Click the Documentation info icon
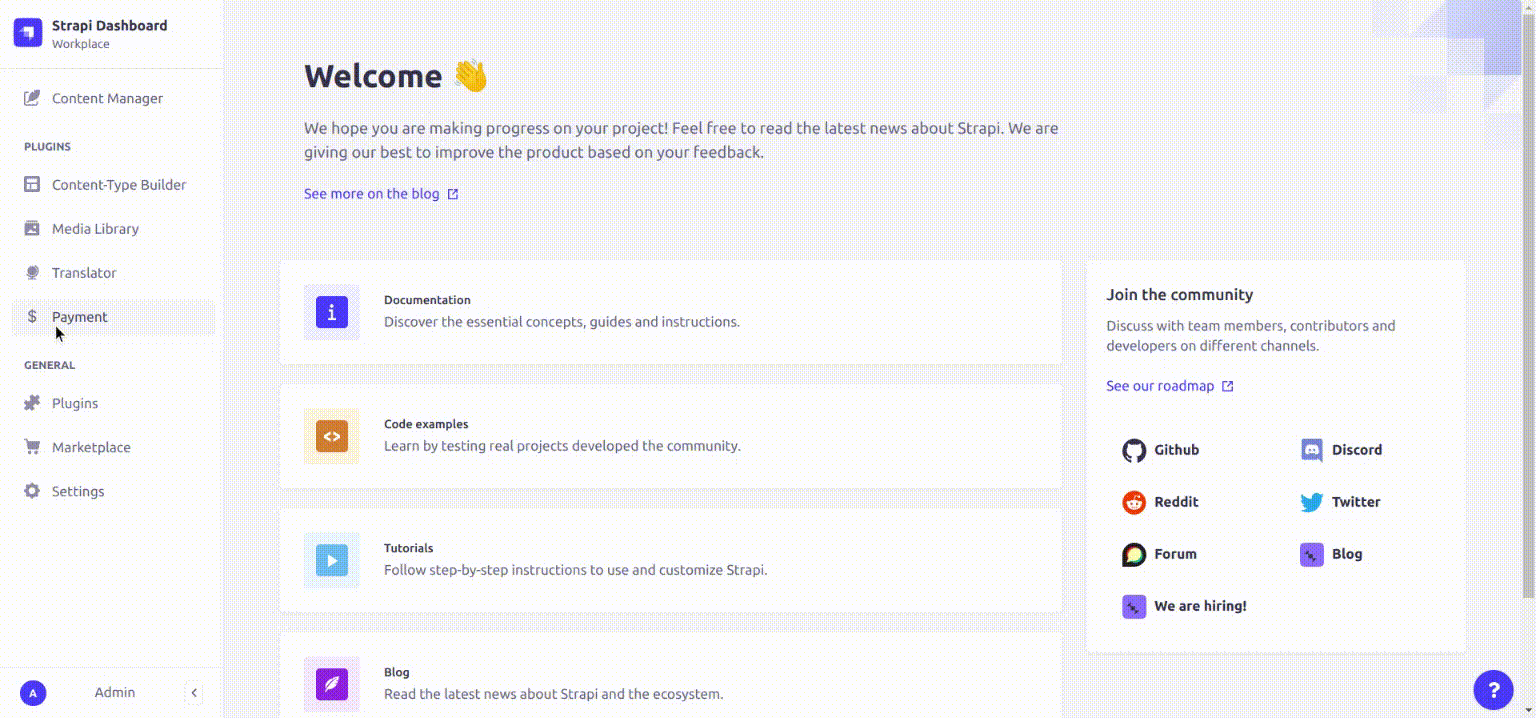Screen dimensions: 1536x718 coord(332,312)
